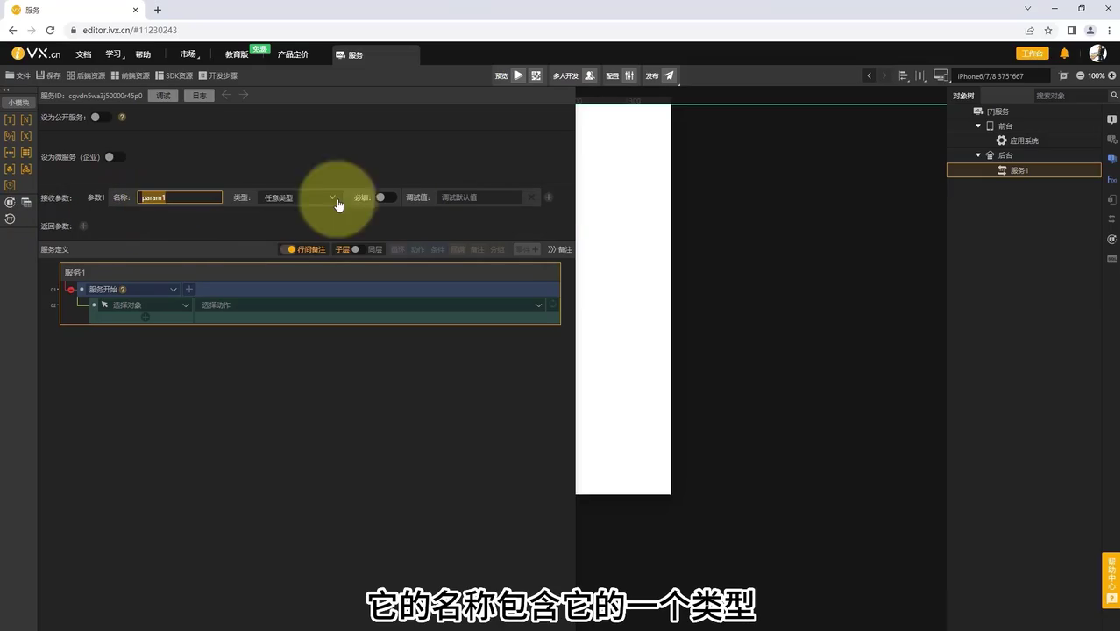This screenshot has height=631, width=1120.
Task: Click the blue chat icon on the right sidebar
Action: click(x=1112, y=159)
